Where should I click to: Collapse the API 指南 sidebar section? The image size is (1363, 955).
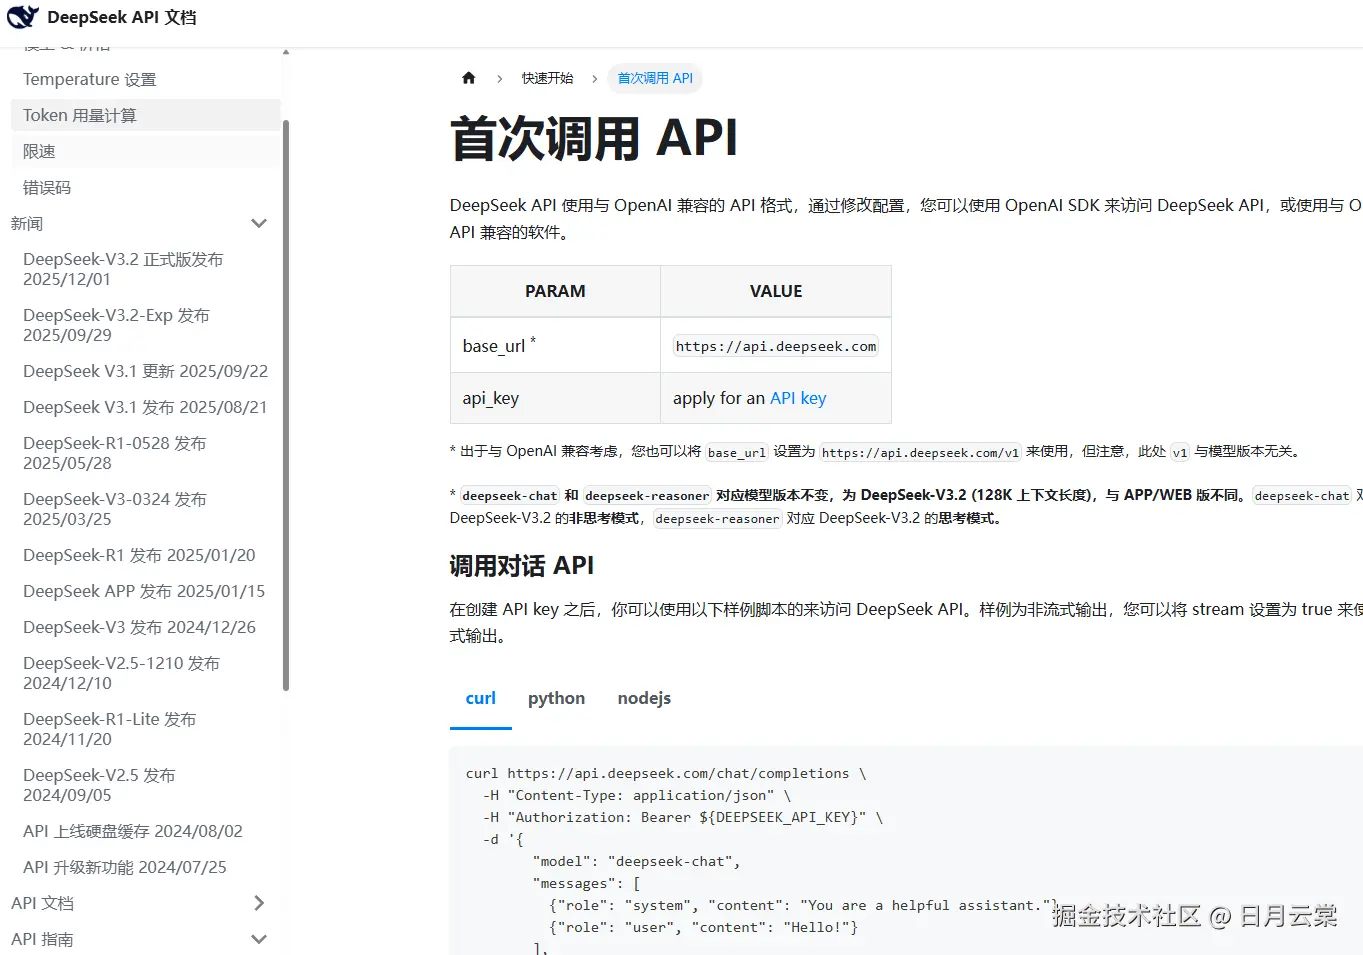point(259,939)
